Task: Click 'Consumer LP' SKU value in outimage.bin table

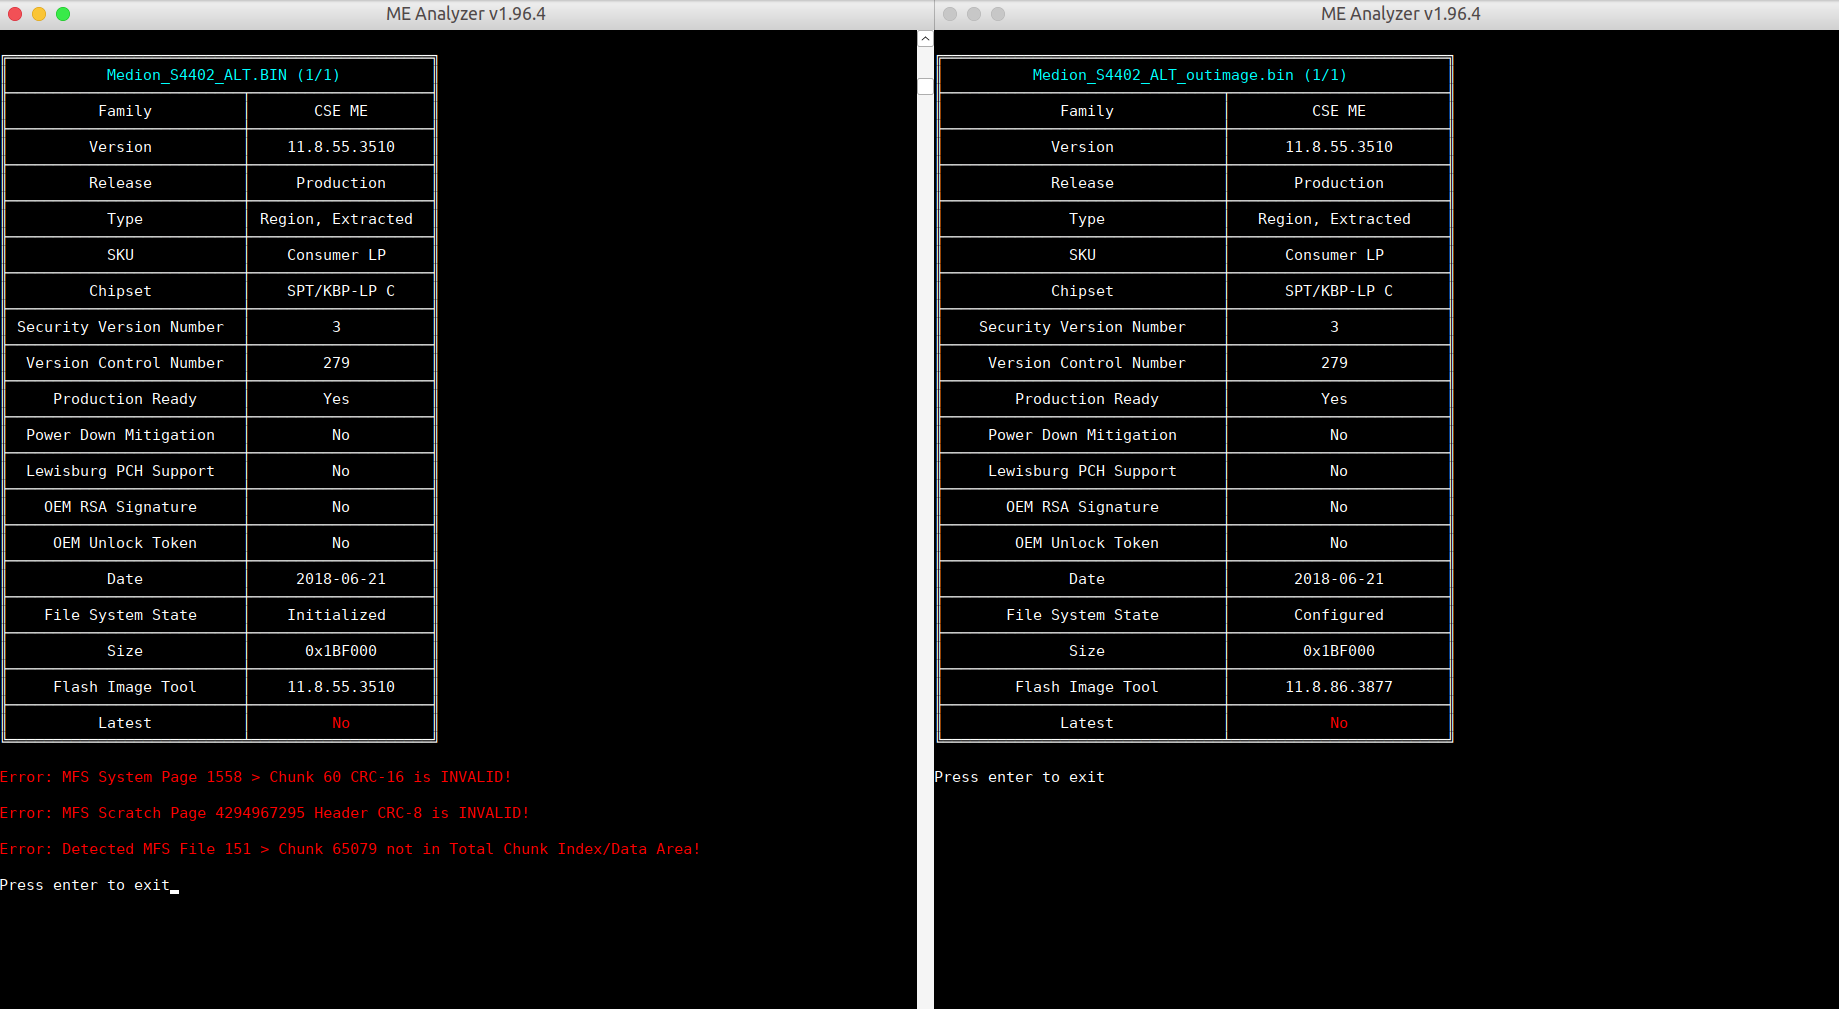Action: (x=1335, y=255)
